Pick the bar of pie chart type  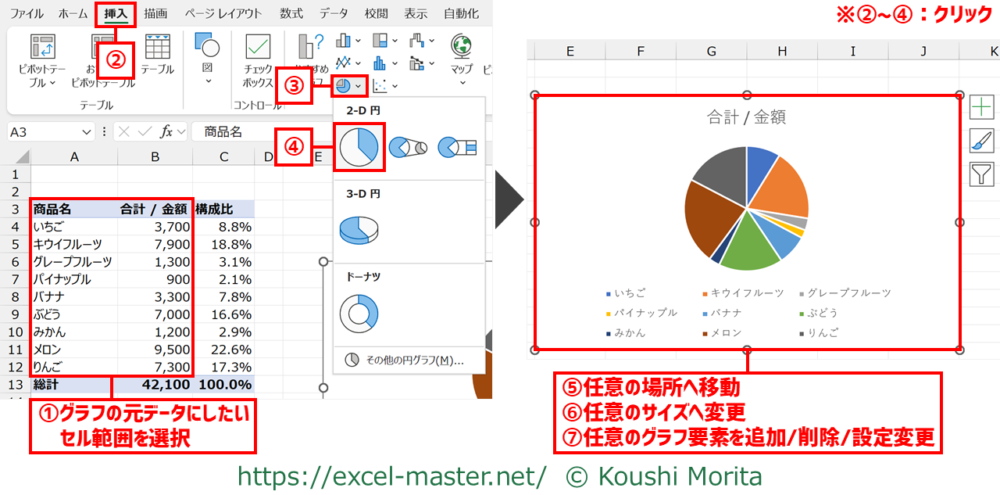(459, 147)
